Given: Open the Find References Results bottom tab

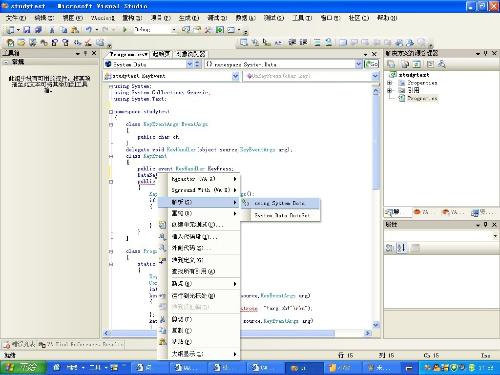Looking at the screenshot, I should click(82, 345).
